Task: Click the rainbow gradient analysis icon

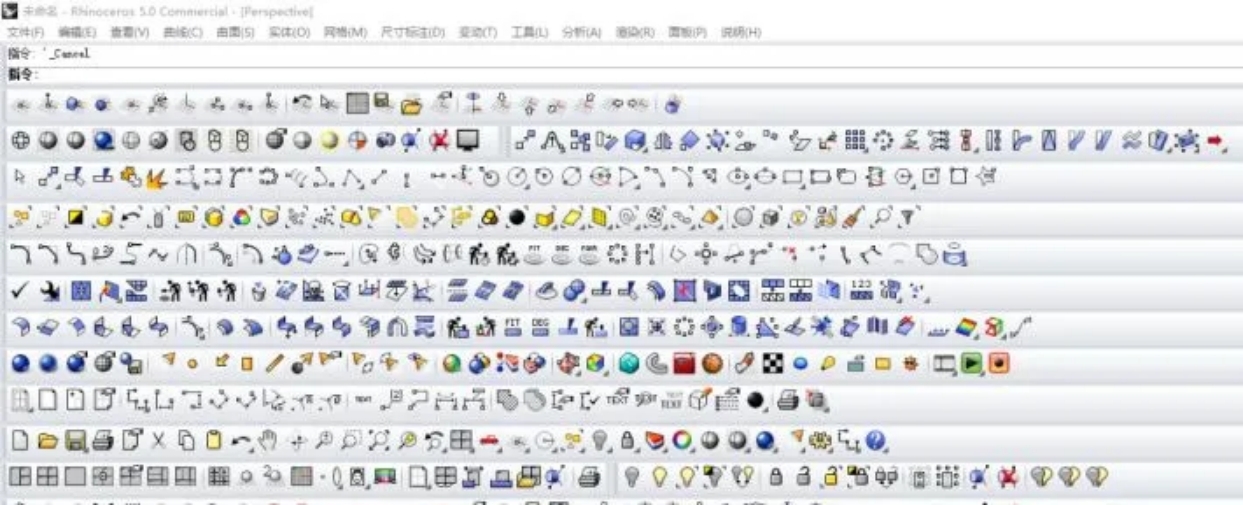Action: [x=967, y=327]
